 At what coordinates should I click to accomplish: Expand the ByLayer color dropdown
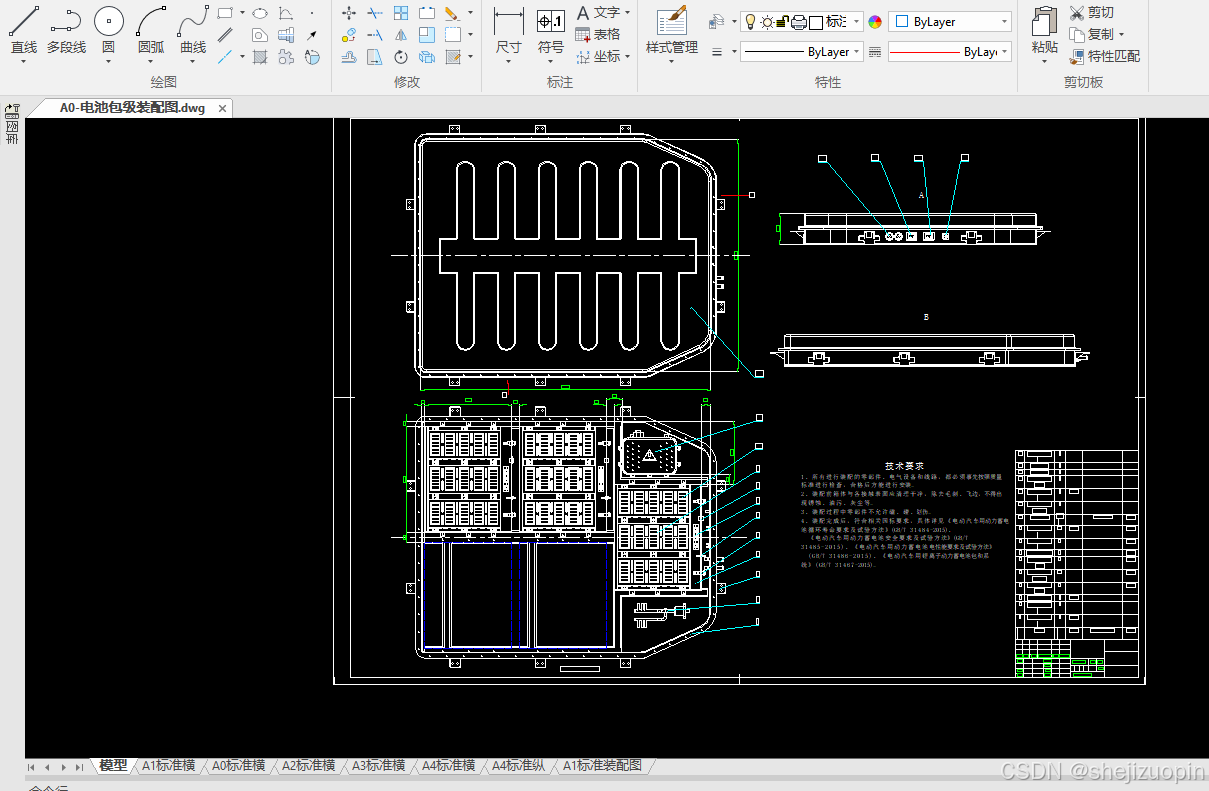coord(950,21)
